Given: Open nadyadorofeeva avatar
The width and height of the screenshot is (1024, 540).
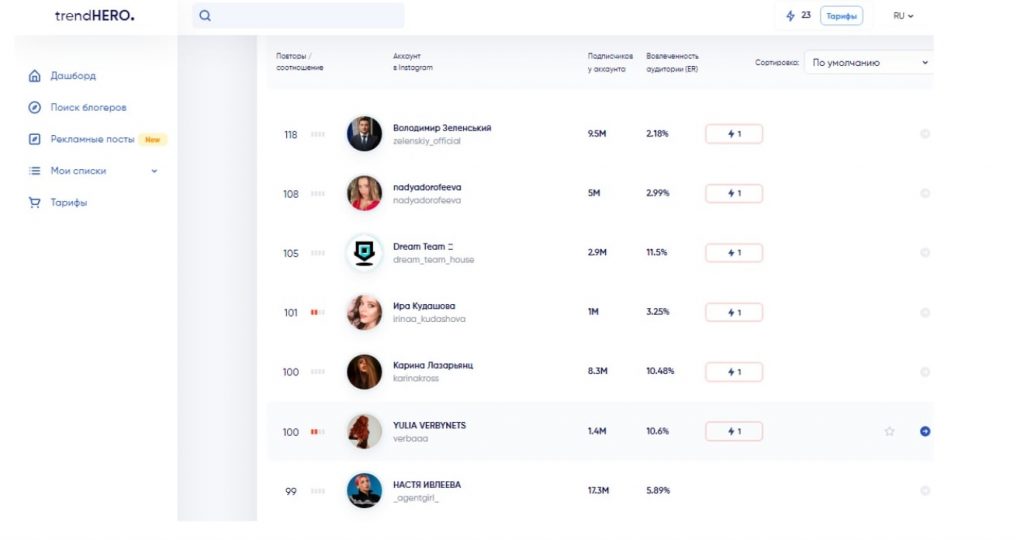Looking at the screenshot, I should (364, 193).
